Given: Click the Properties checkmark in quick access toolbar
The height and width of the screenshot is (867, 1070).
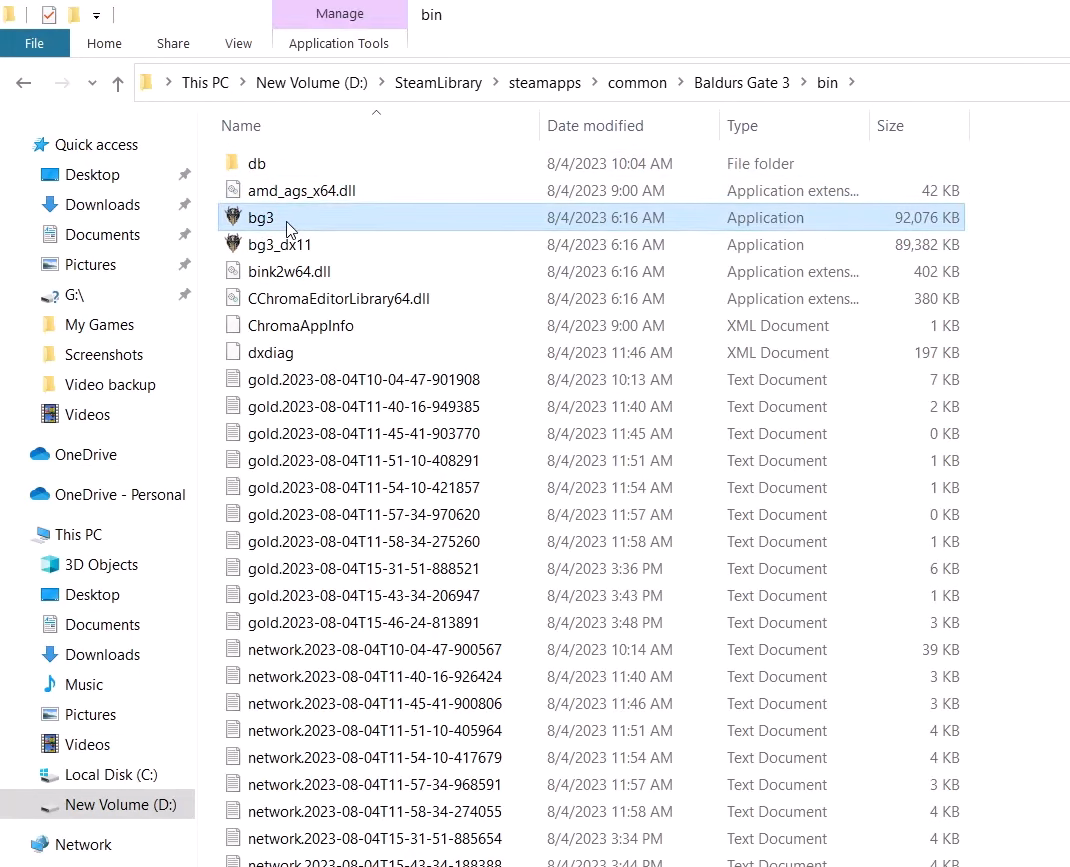Looking at the screenshot, I should click(x=49, y=14).
